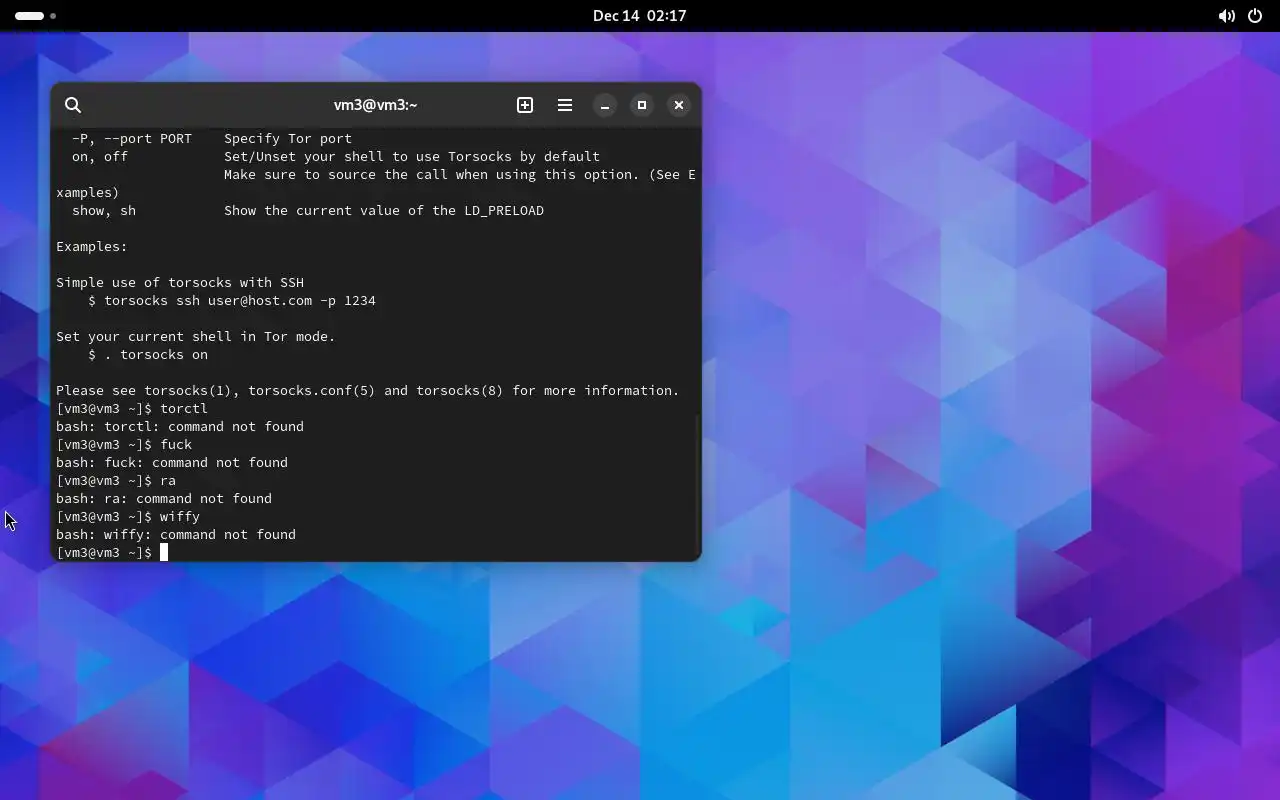Click 'Set your current shell in Tor mode.'

pyautogui.click(x=196, y=336)
